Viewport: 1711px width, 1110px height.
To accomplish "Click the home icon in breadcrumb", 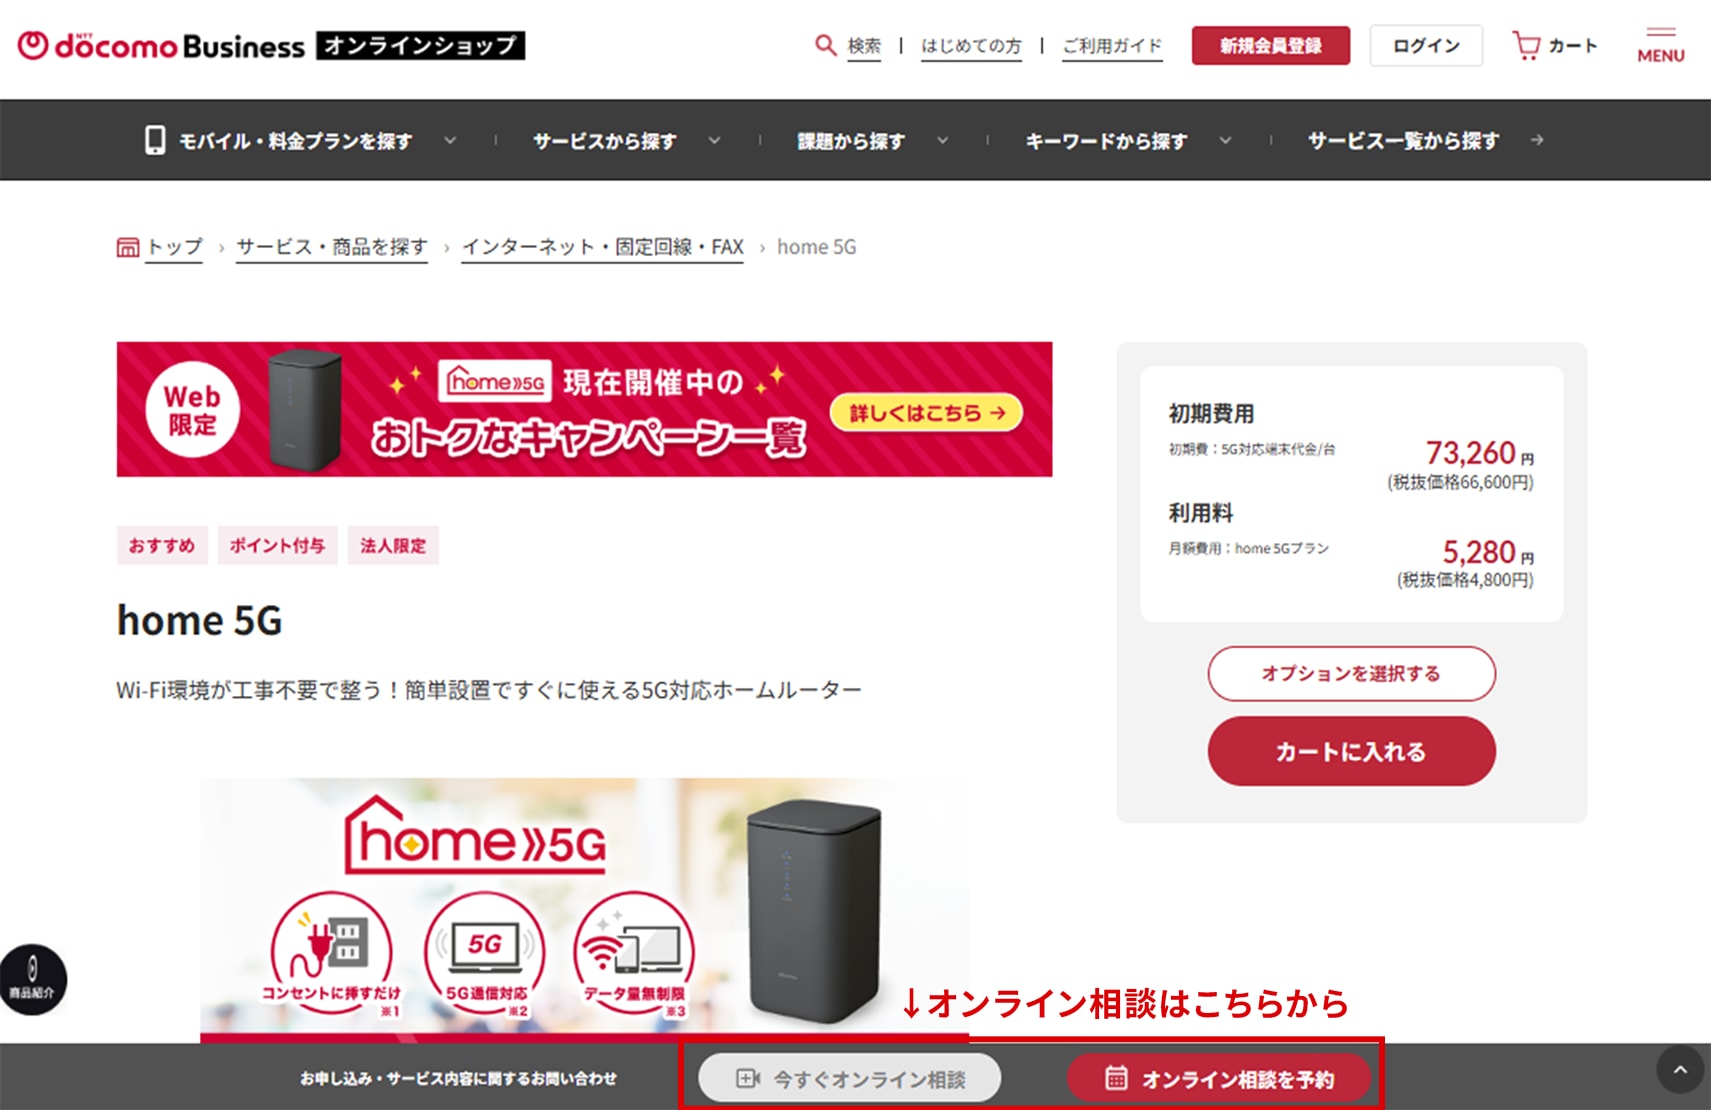I will click(128, 247).
